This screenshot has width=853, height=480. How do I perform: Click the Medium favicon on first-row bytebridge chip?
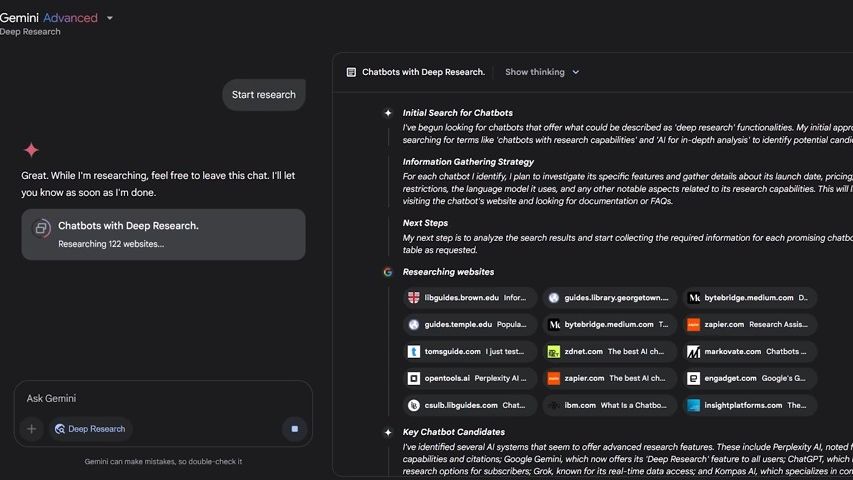tap(694, 298)
